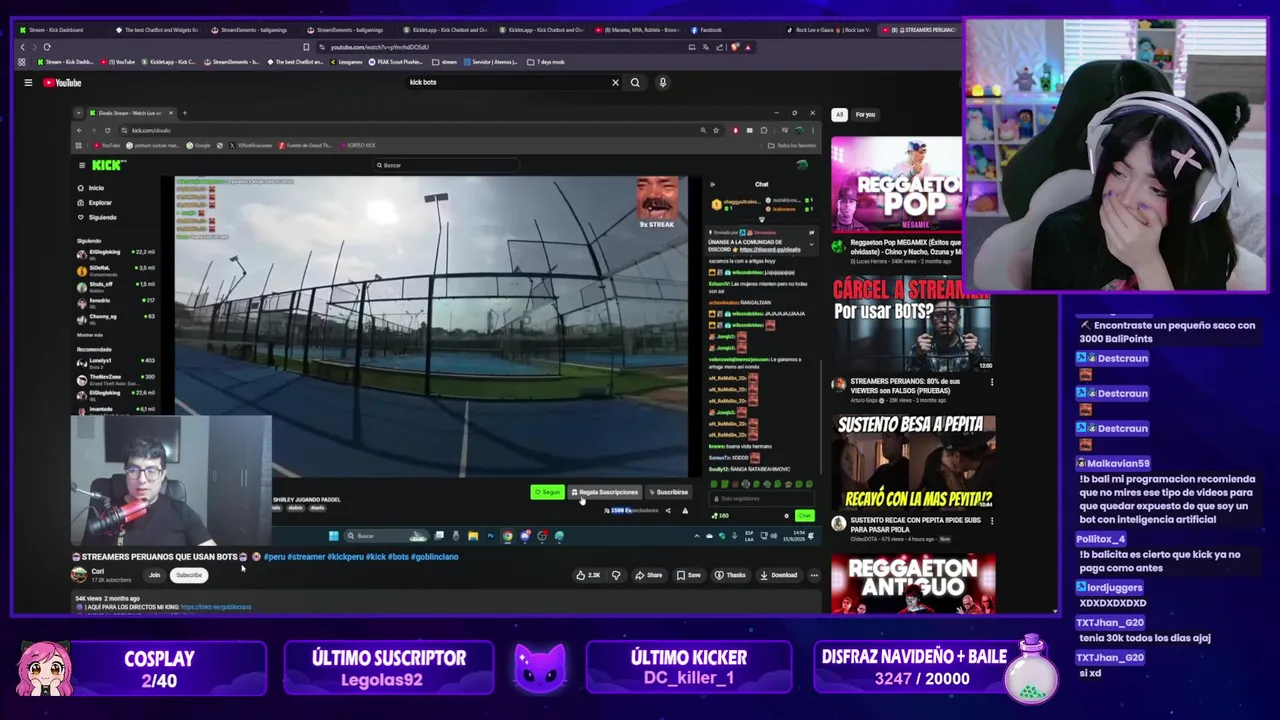
Task: Click the Share button under the video
Action: (649, 575)
